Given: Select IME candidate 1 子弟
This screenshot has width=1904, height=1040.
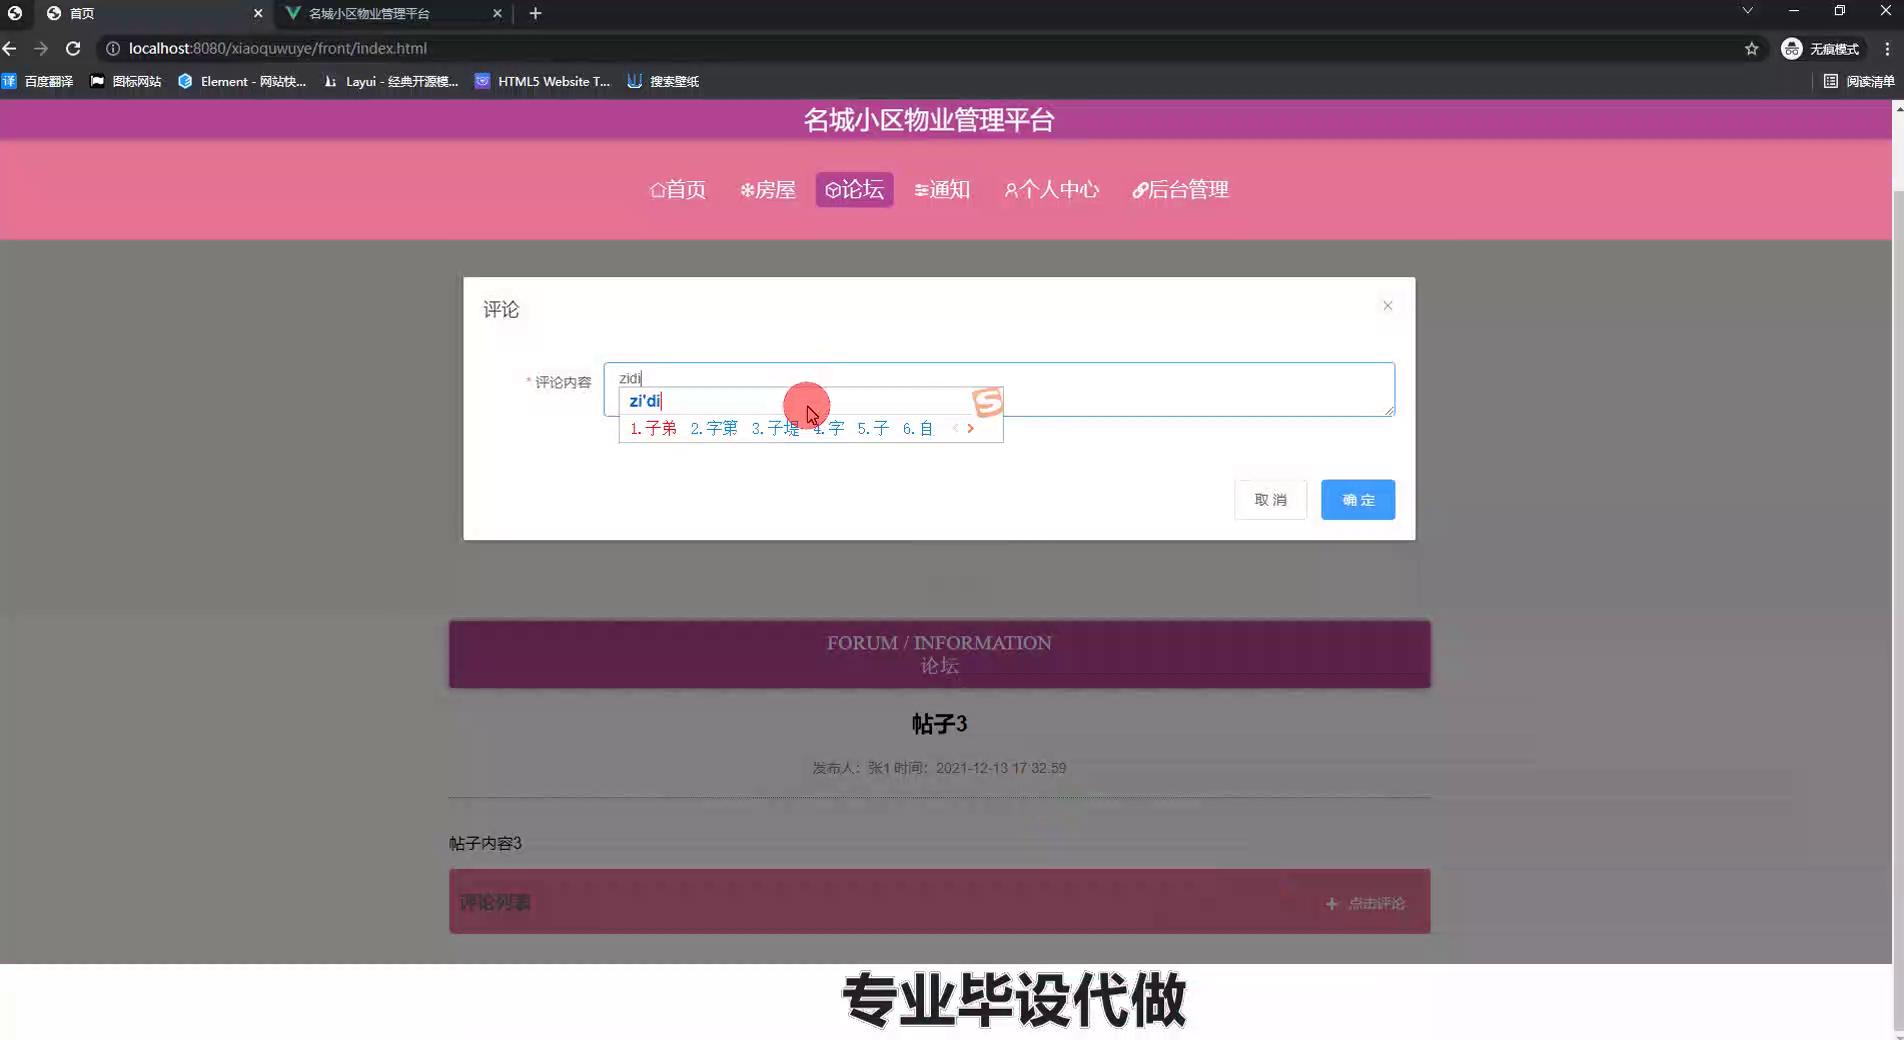Looking at the screenshot, I should coord(653,429).
